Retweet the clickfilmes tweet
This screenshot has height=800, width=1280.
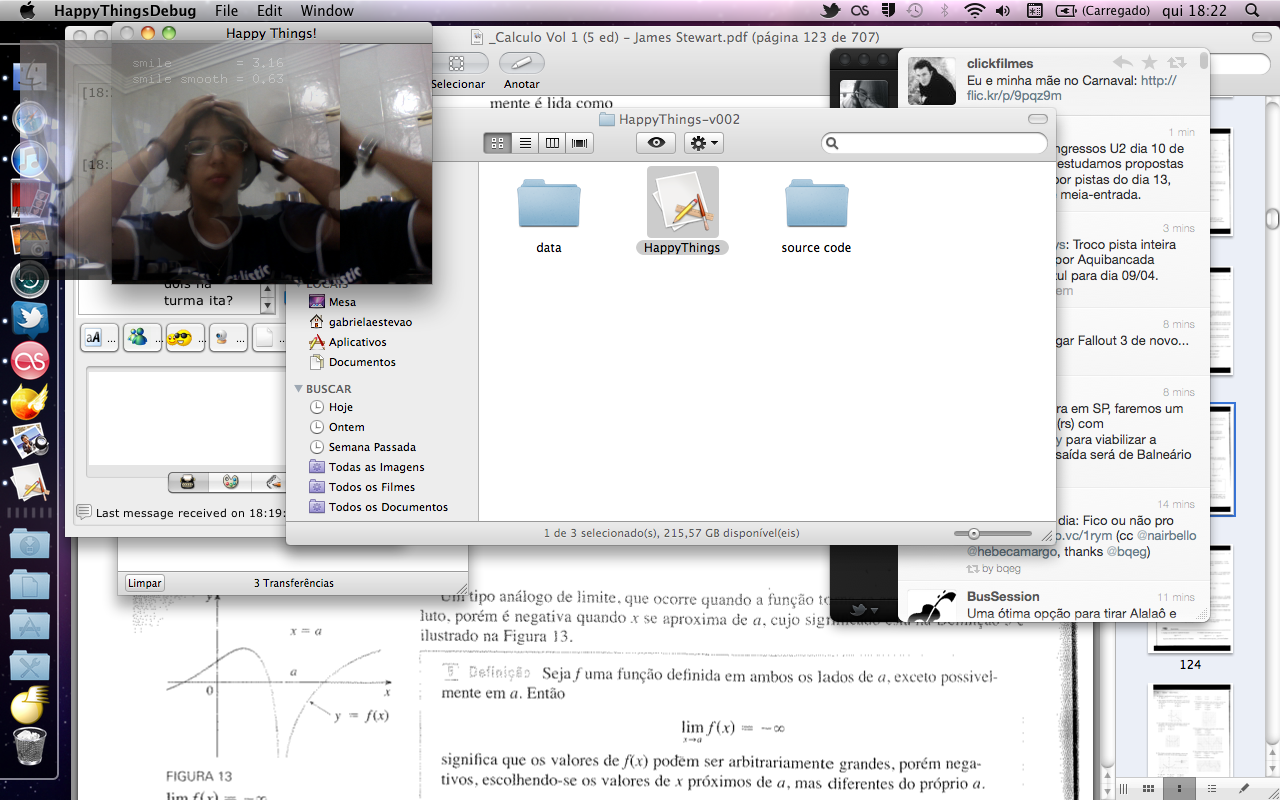1177,62
